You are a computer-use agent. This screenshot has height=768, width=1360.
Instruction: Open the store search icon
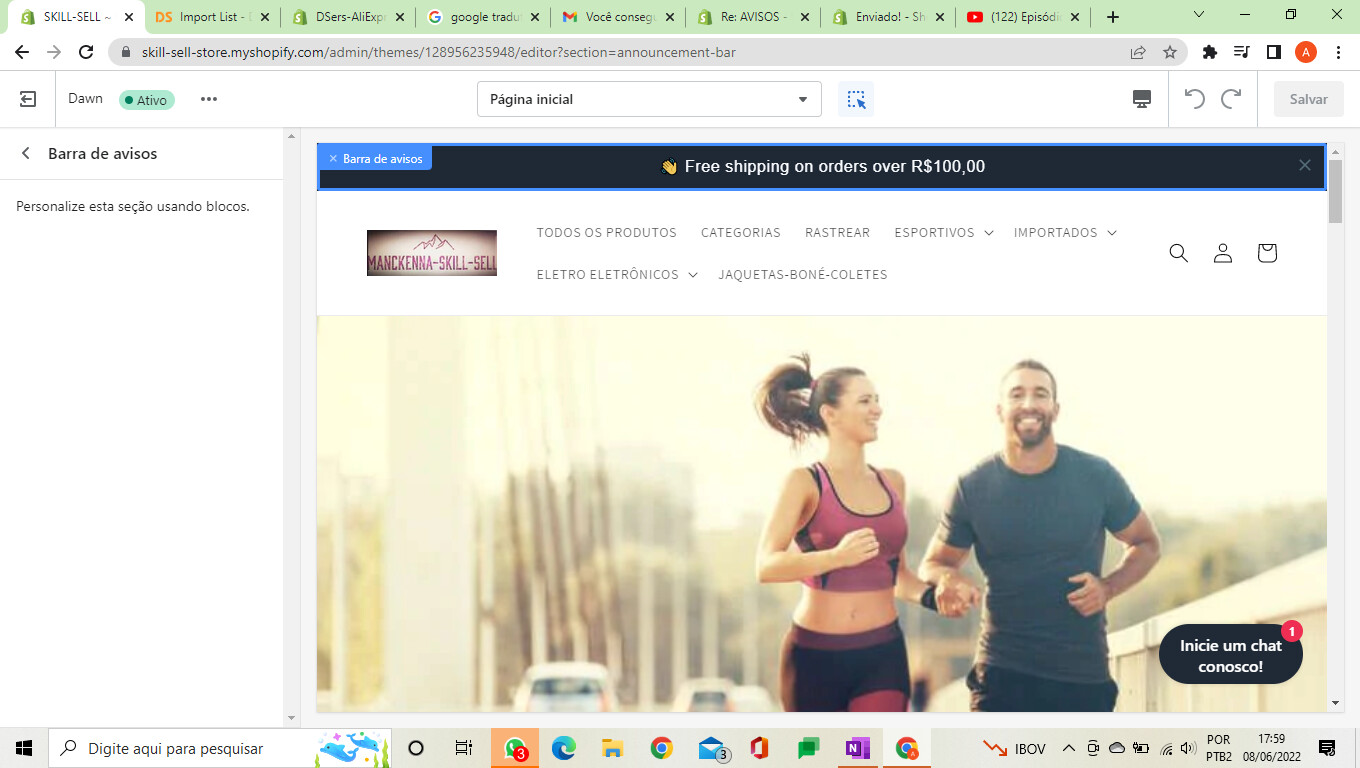[1179, 253]
